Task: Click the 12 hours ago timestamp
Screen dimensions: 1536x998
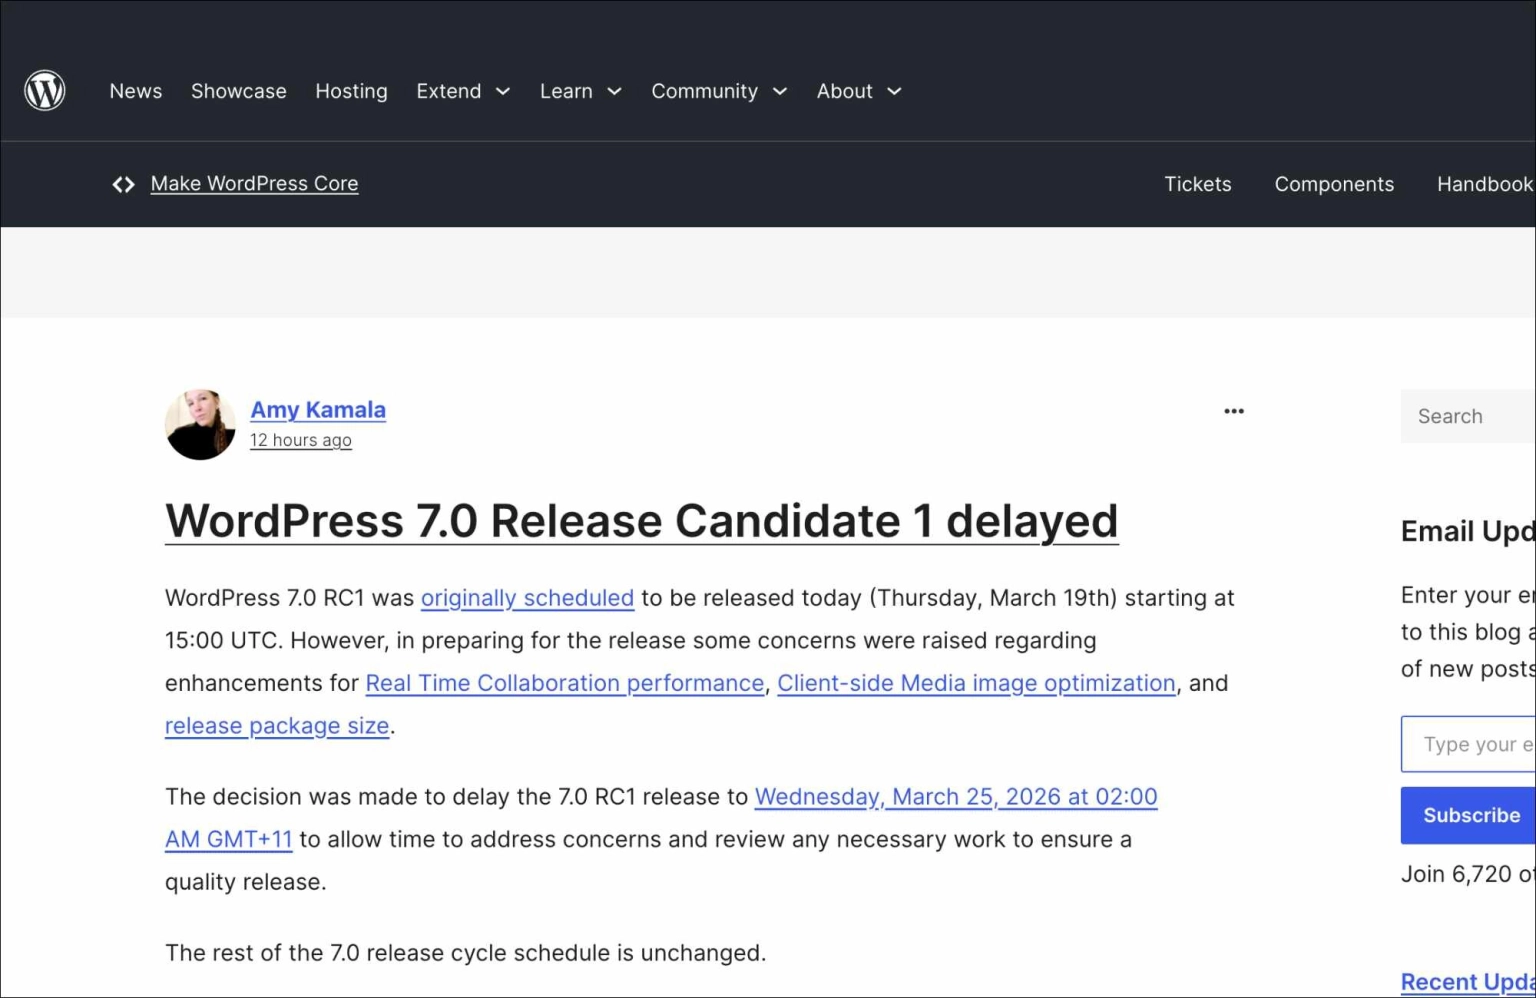Action: tap(301, 440)
